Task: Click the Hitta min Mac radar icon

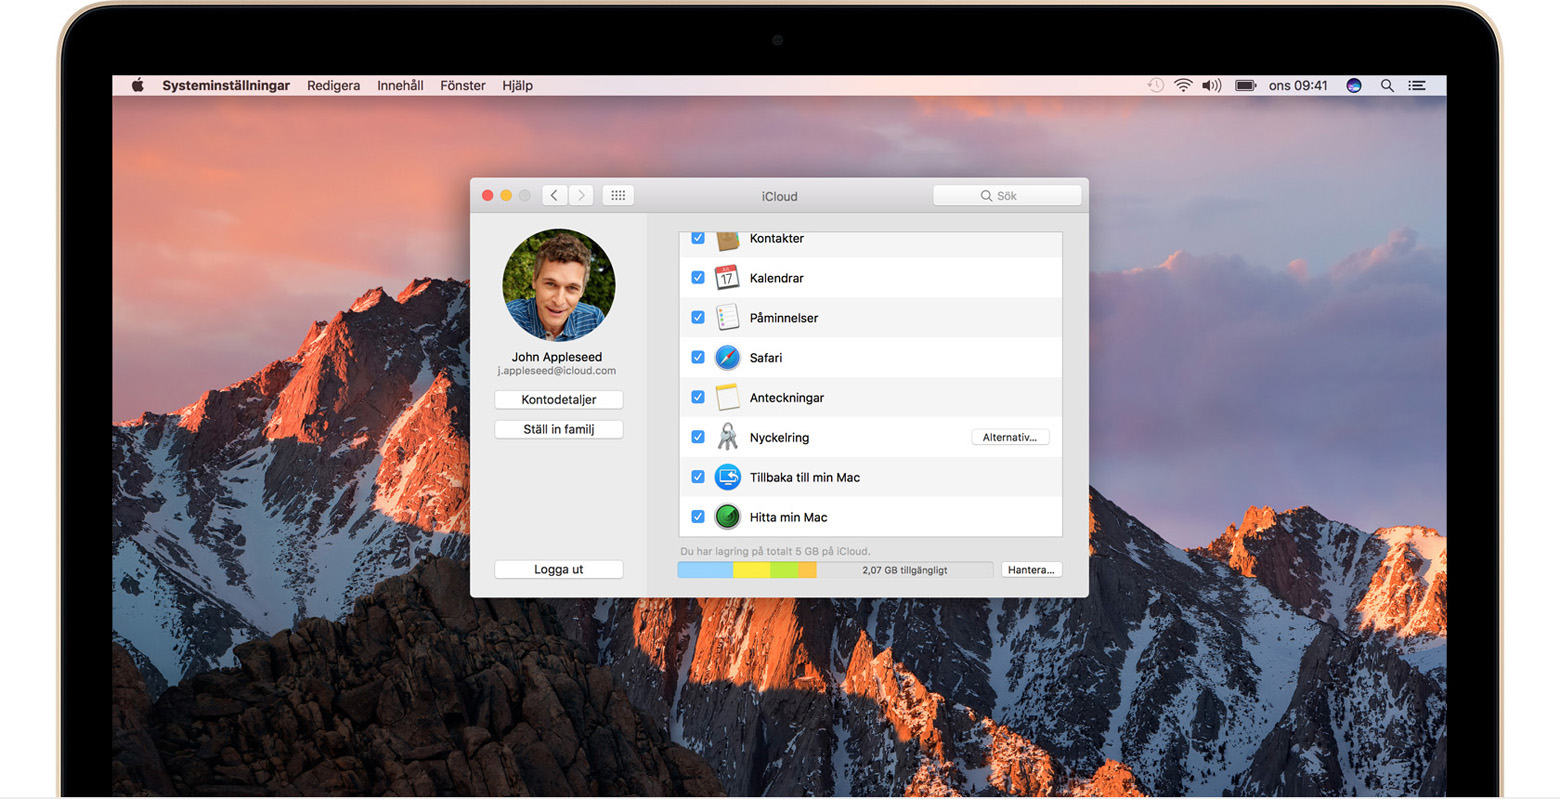Action: [727, 517]
